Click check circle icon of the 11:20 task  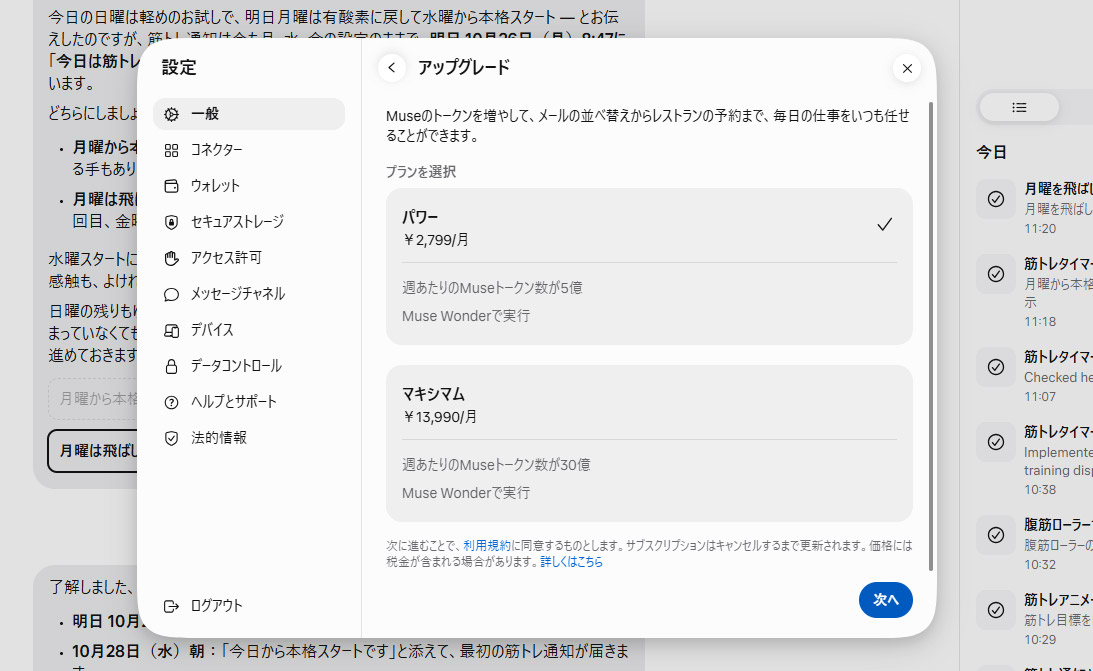pyautogui.click(x=996, y=199)
